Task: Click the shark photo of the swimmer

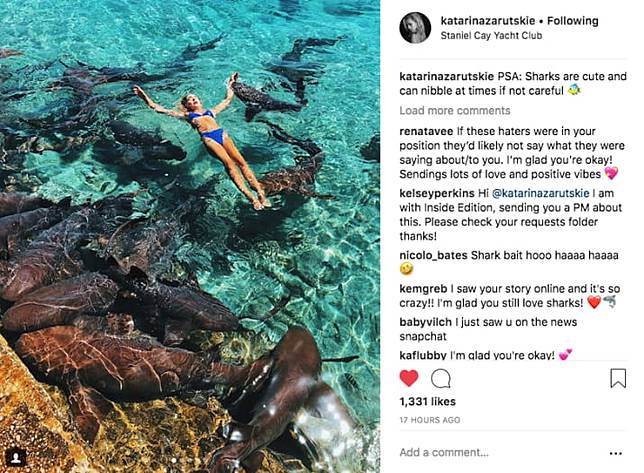Action: [190, 236]
